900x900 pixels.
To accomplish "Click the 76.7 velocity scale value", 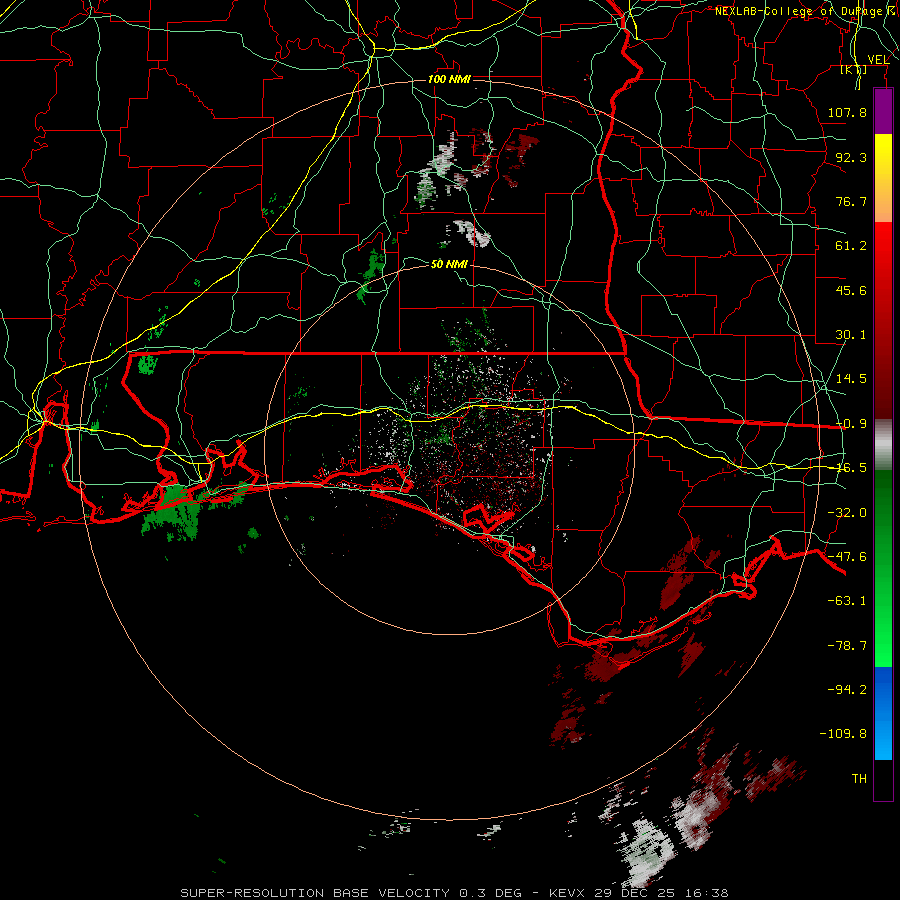I will click(x=851, y=201).
